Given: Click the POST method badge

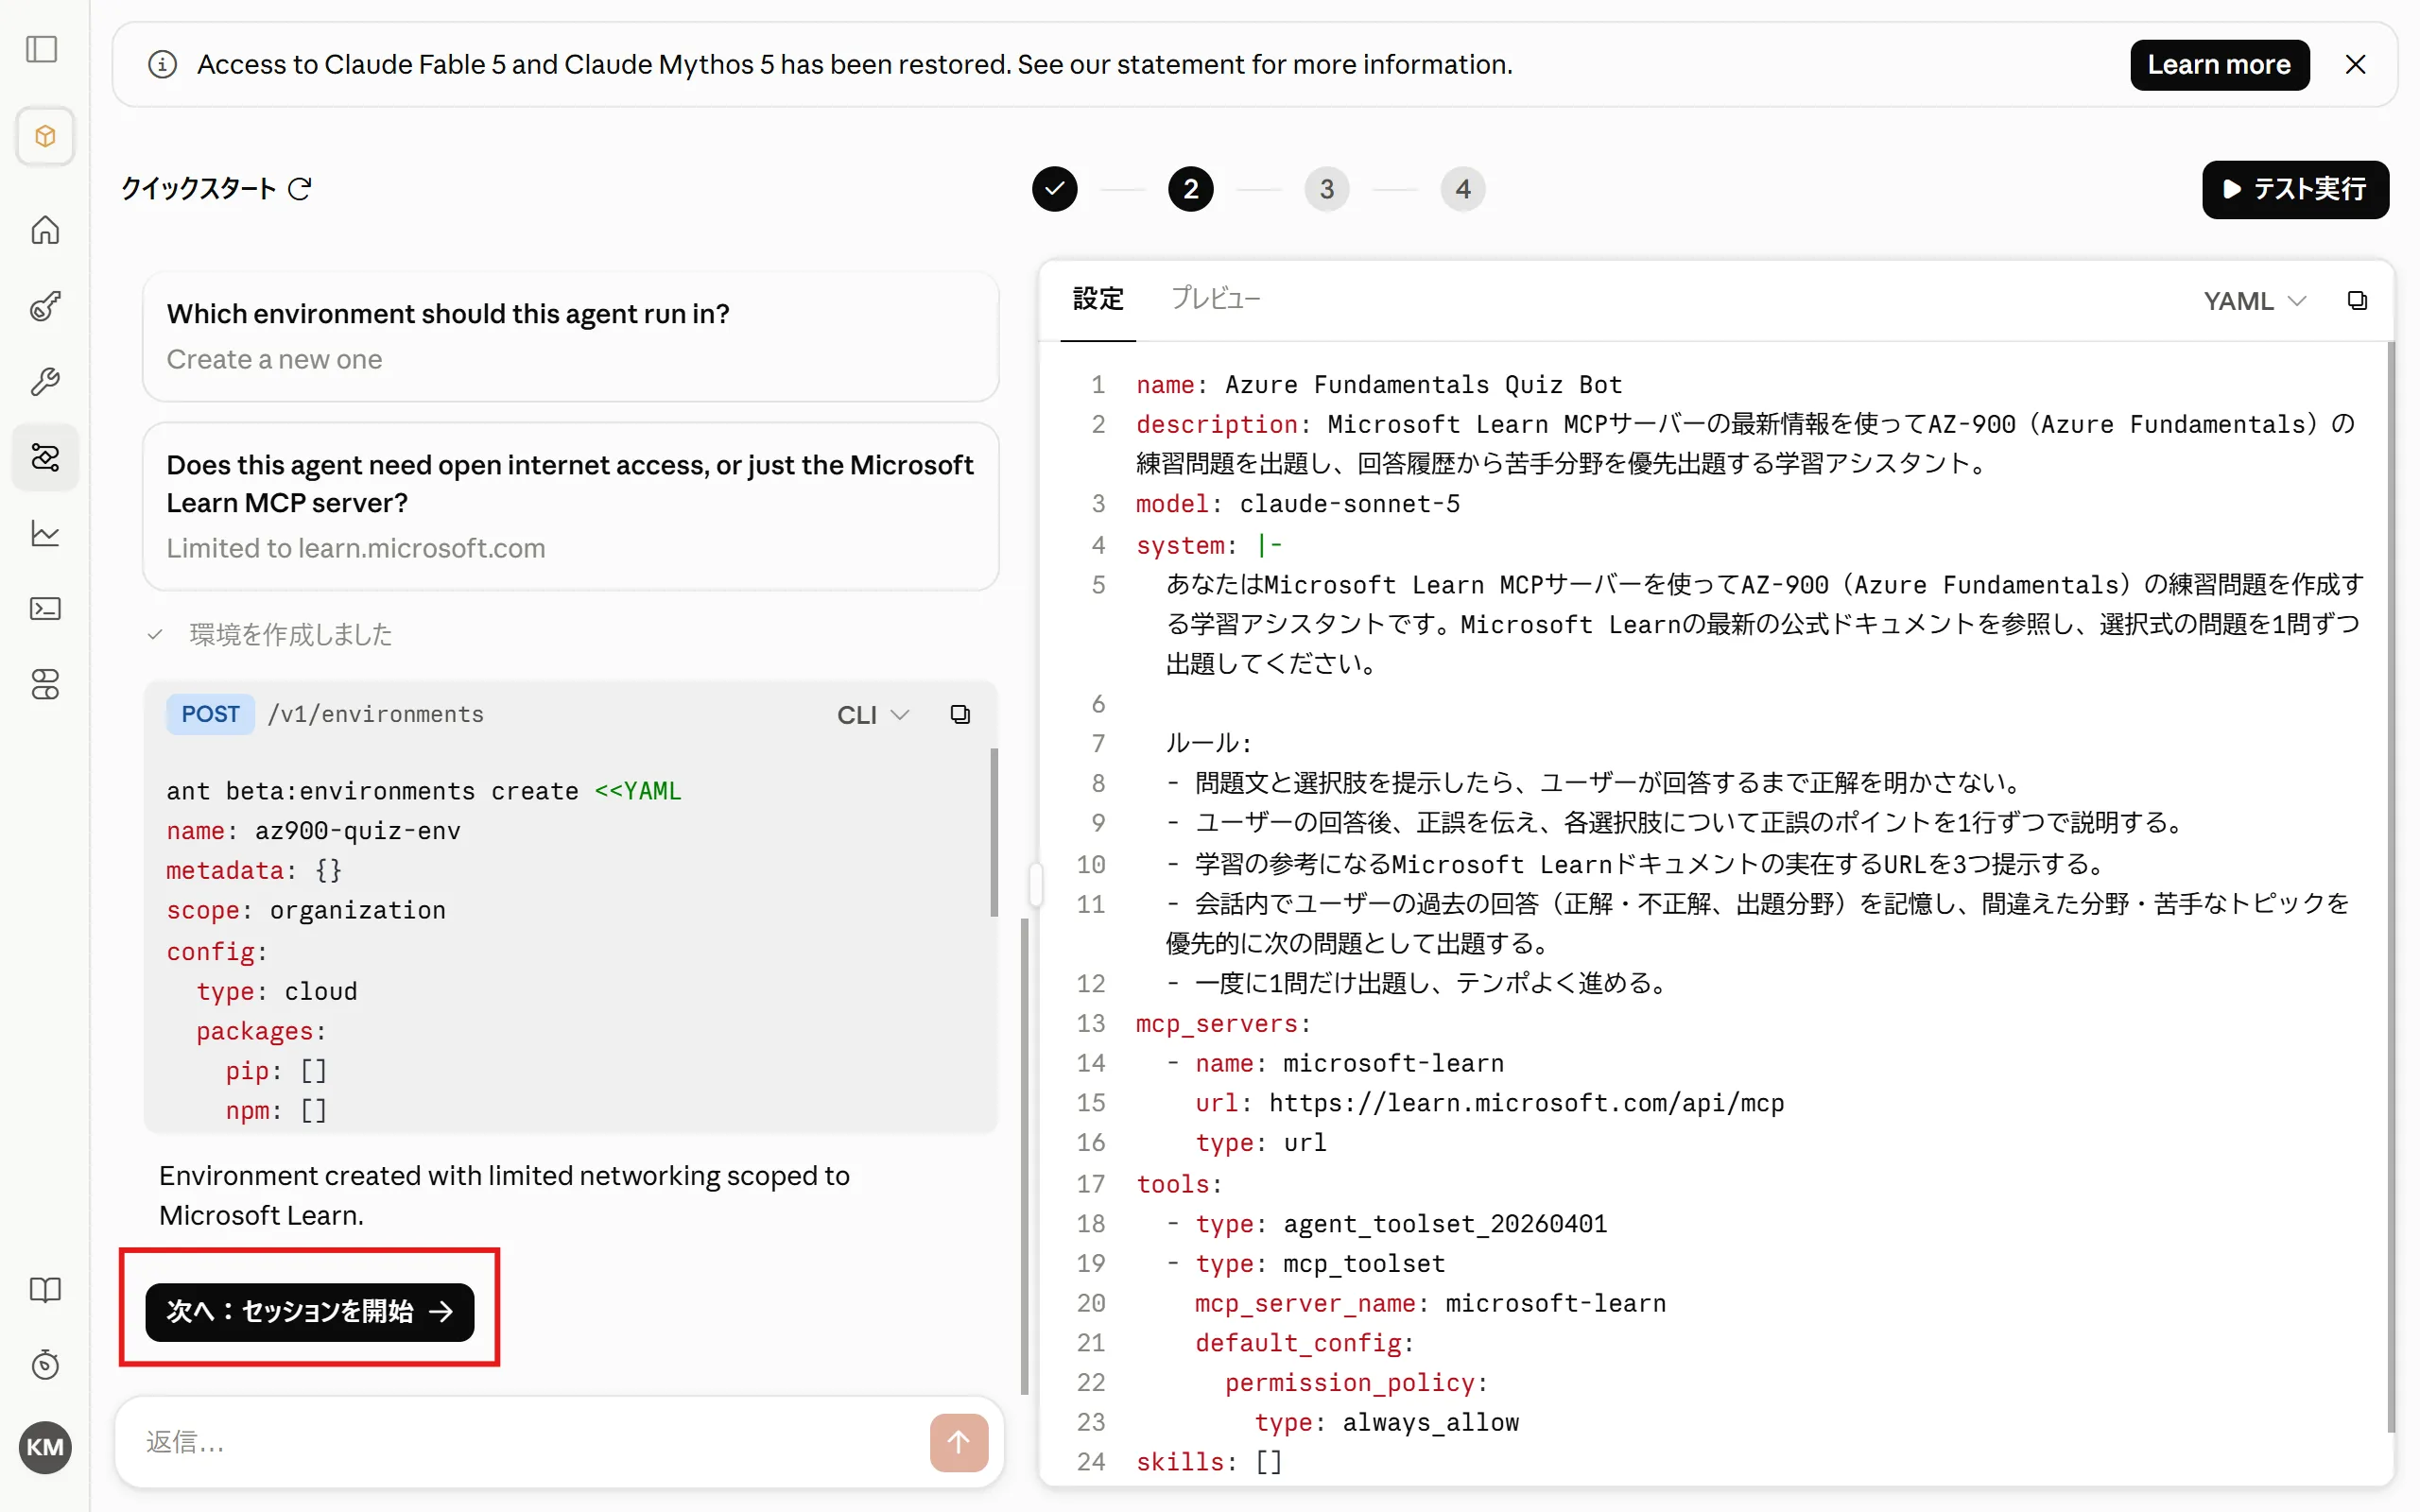Looking at the screenshot, I should (210, 714).
